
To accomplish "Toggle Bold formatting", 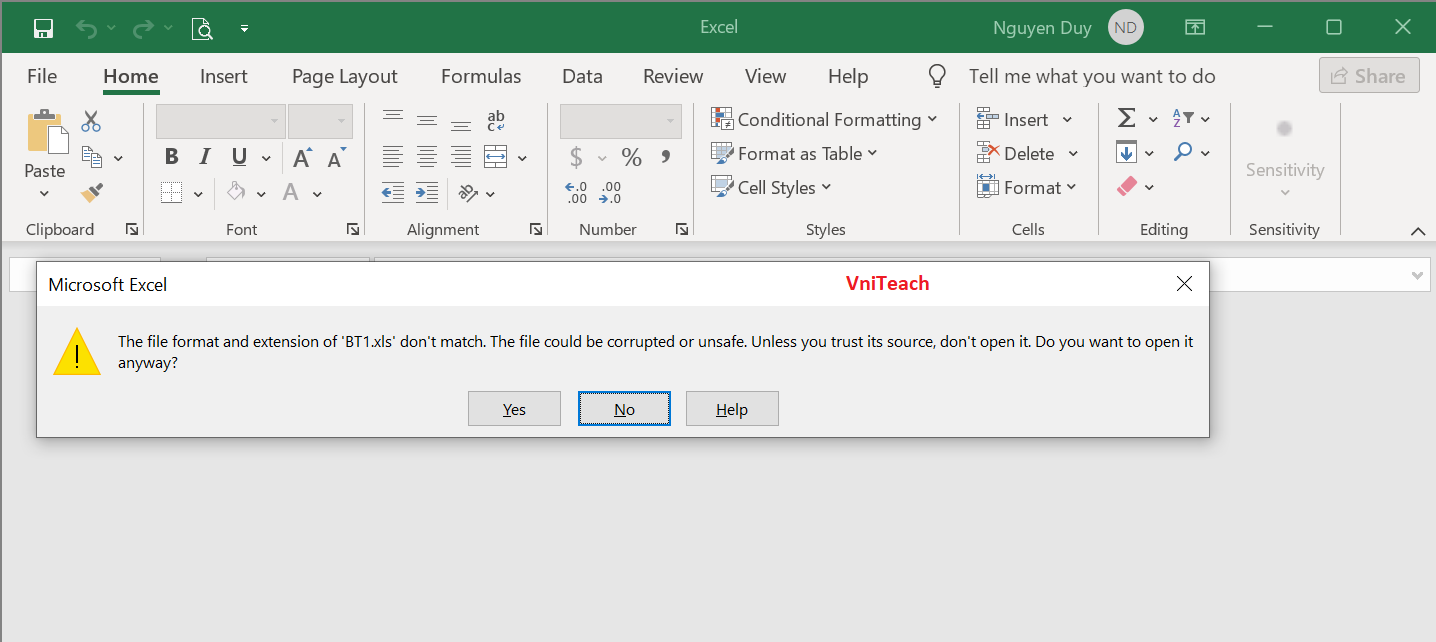I will (171, 157).
